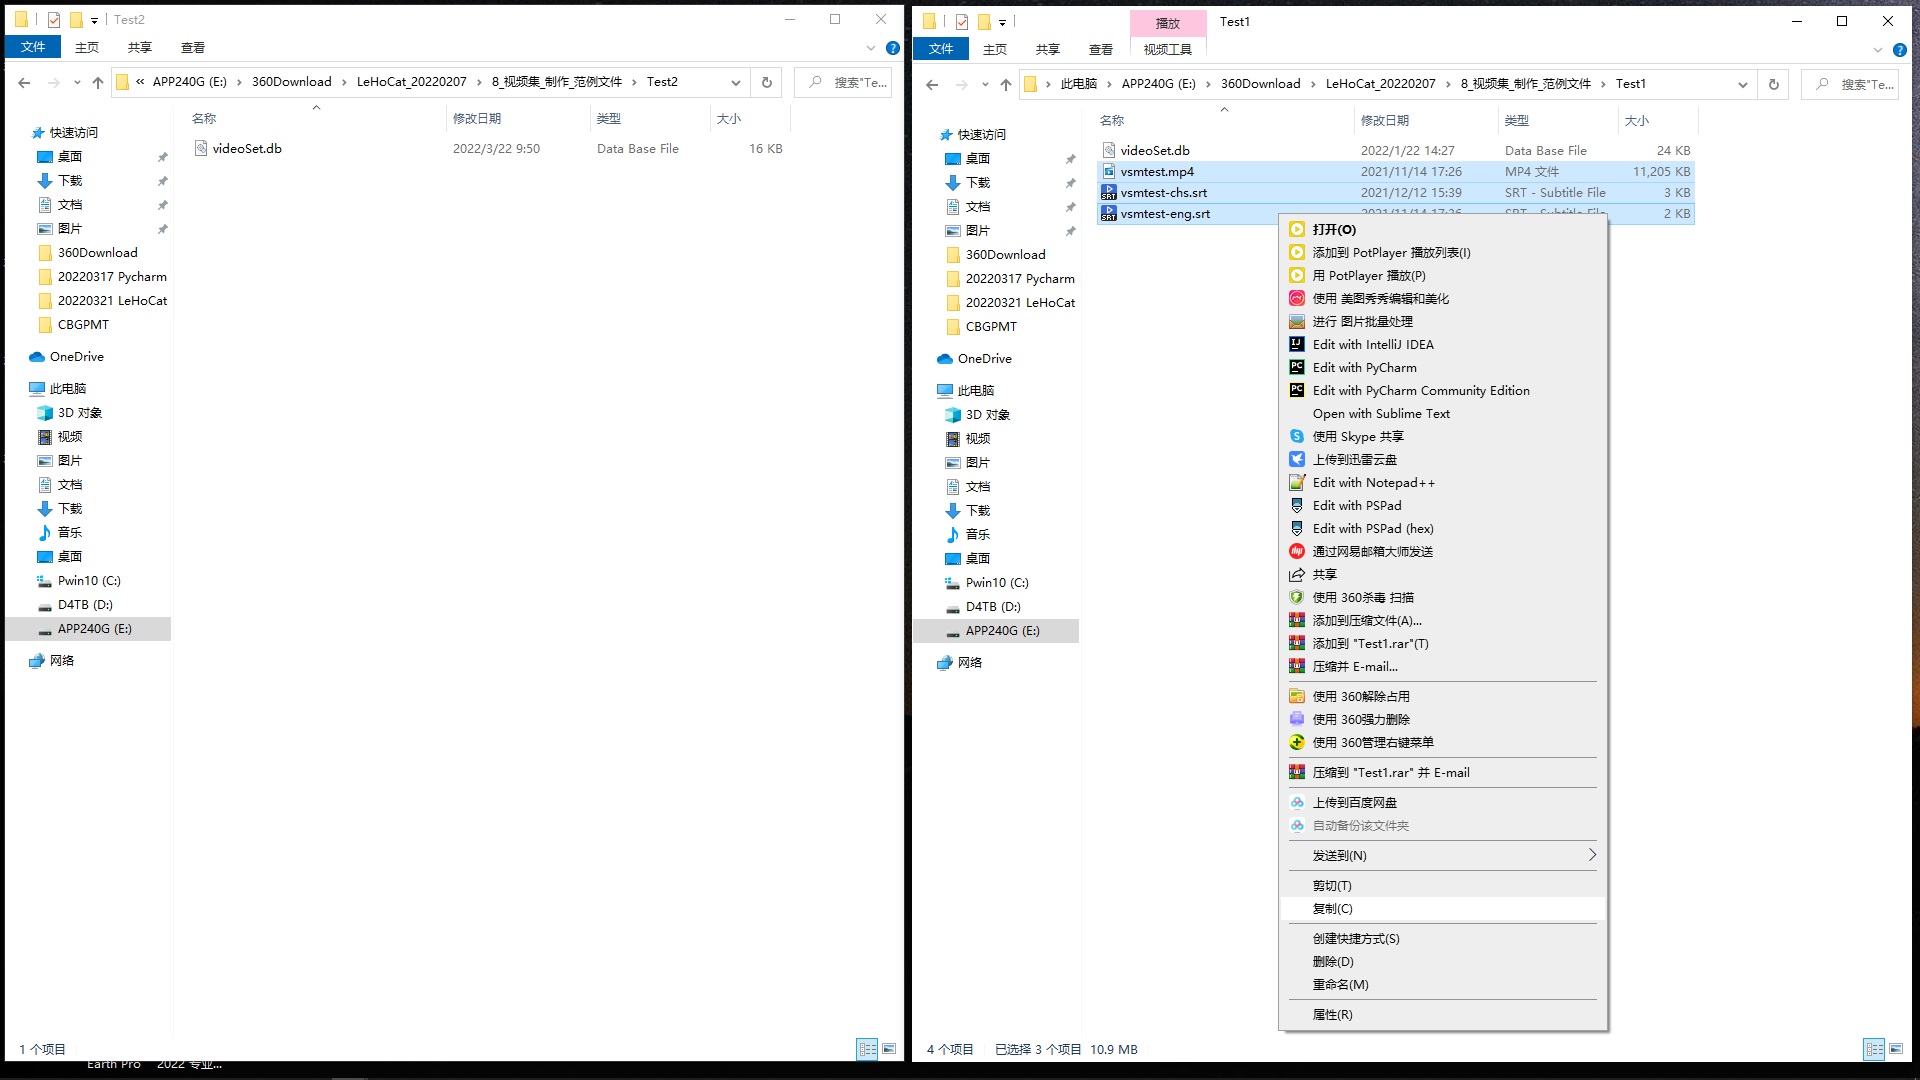Click the Notepad++ icon in the context menu

coord(1297,482)
